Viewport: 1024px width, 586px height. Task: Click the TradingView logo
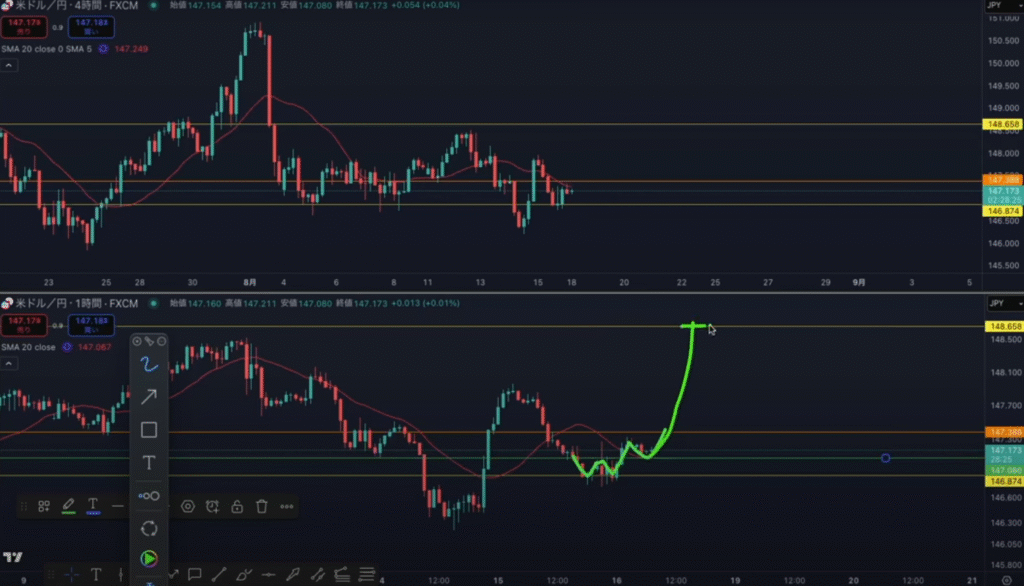(x=12, y=557)
